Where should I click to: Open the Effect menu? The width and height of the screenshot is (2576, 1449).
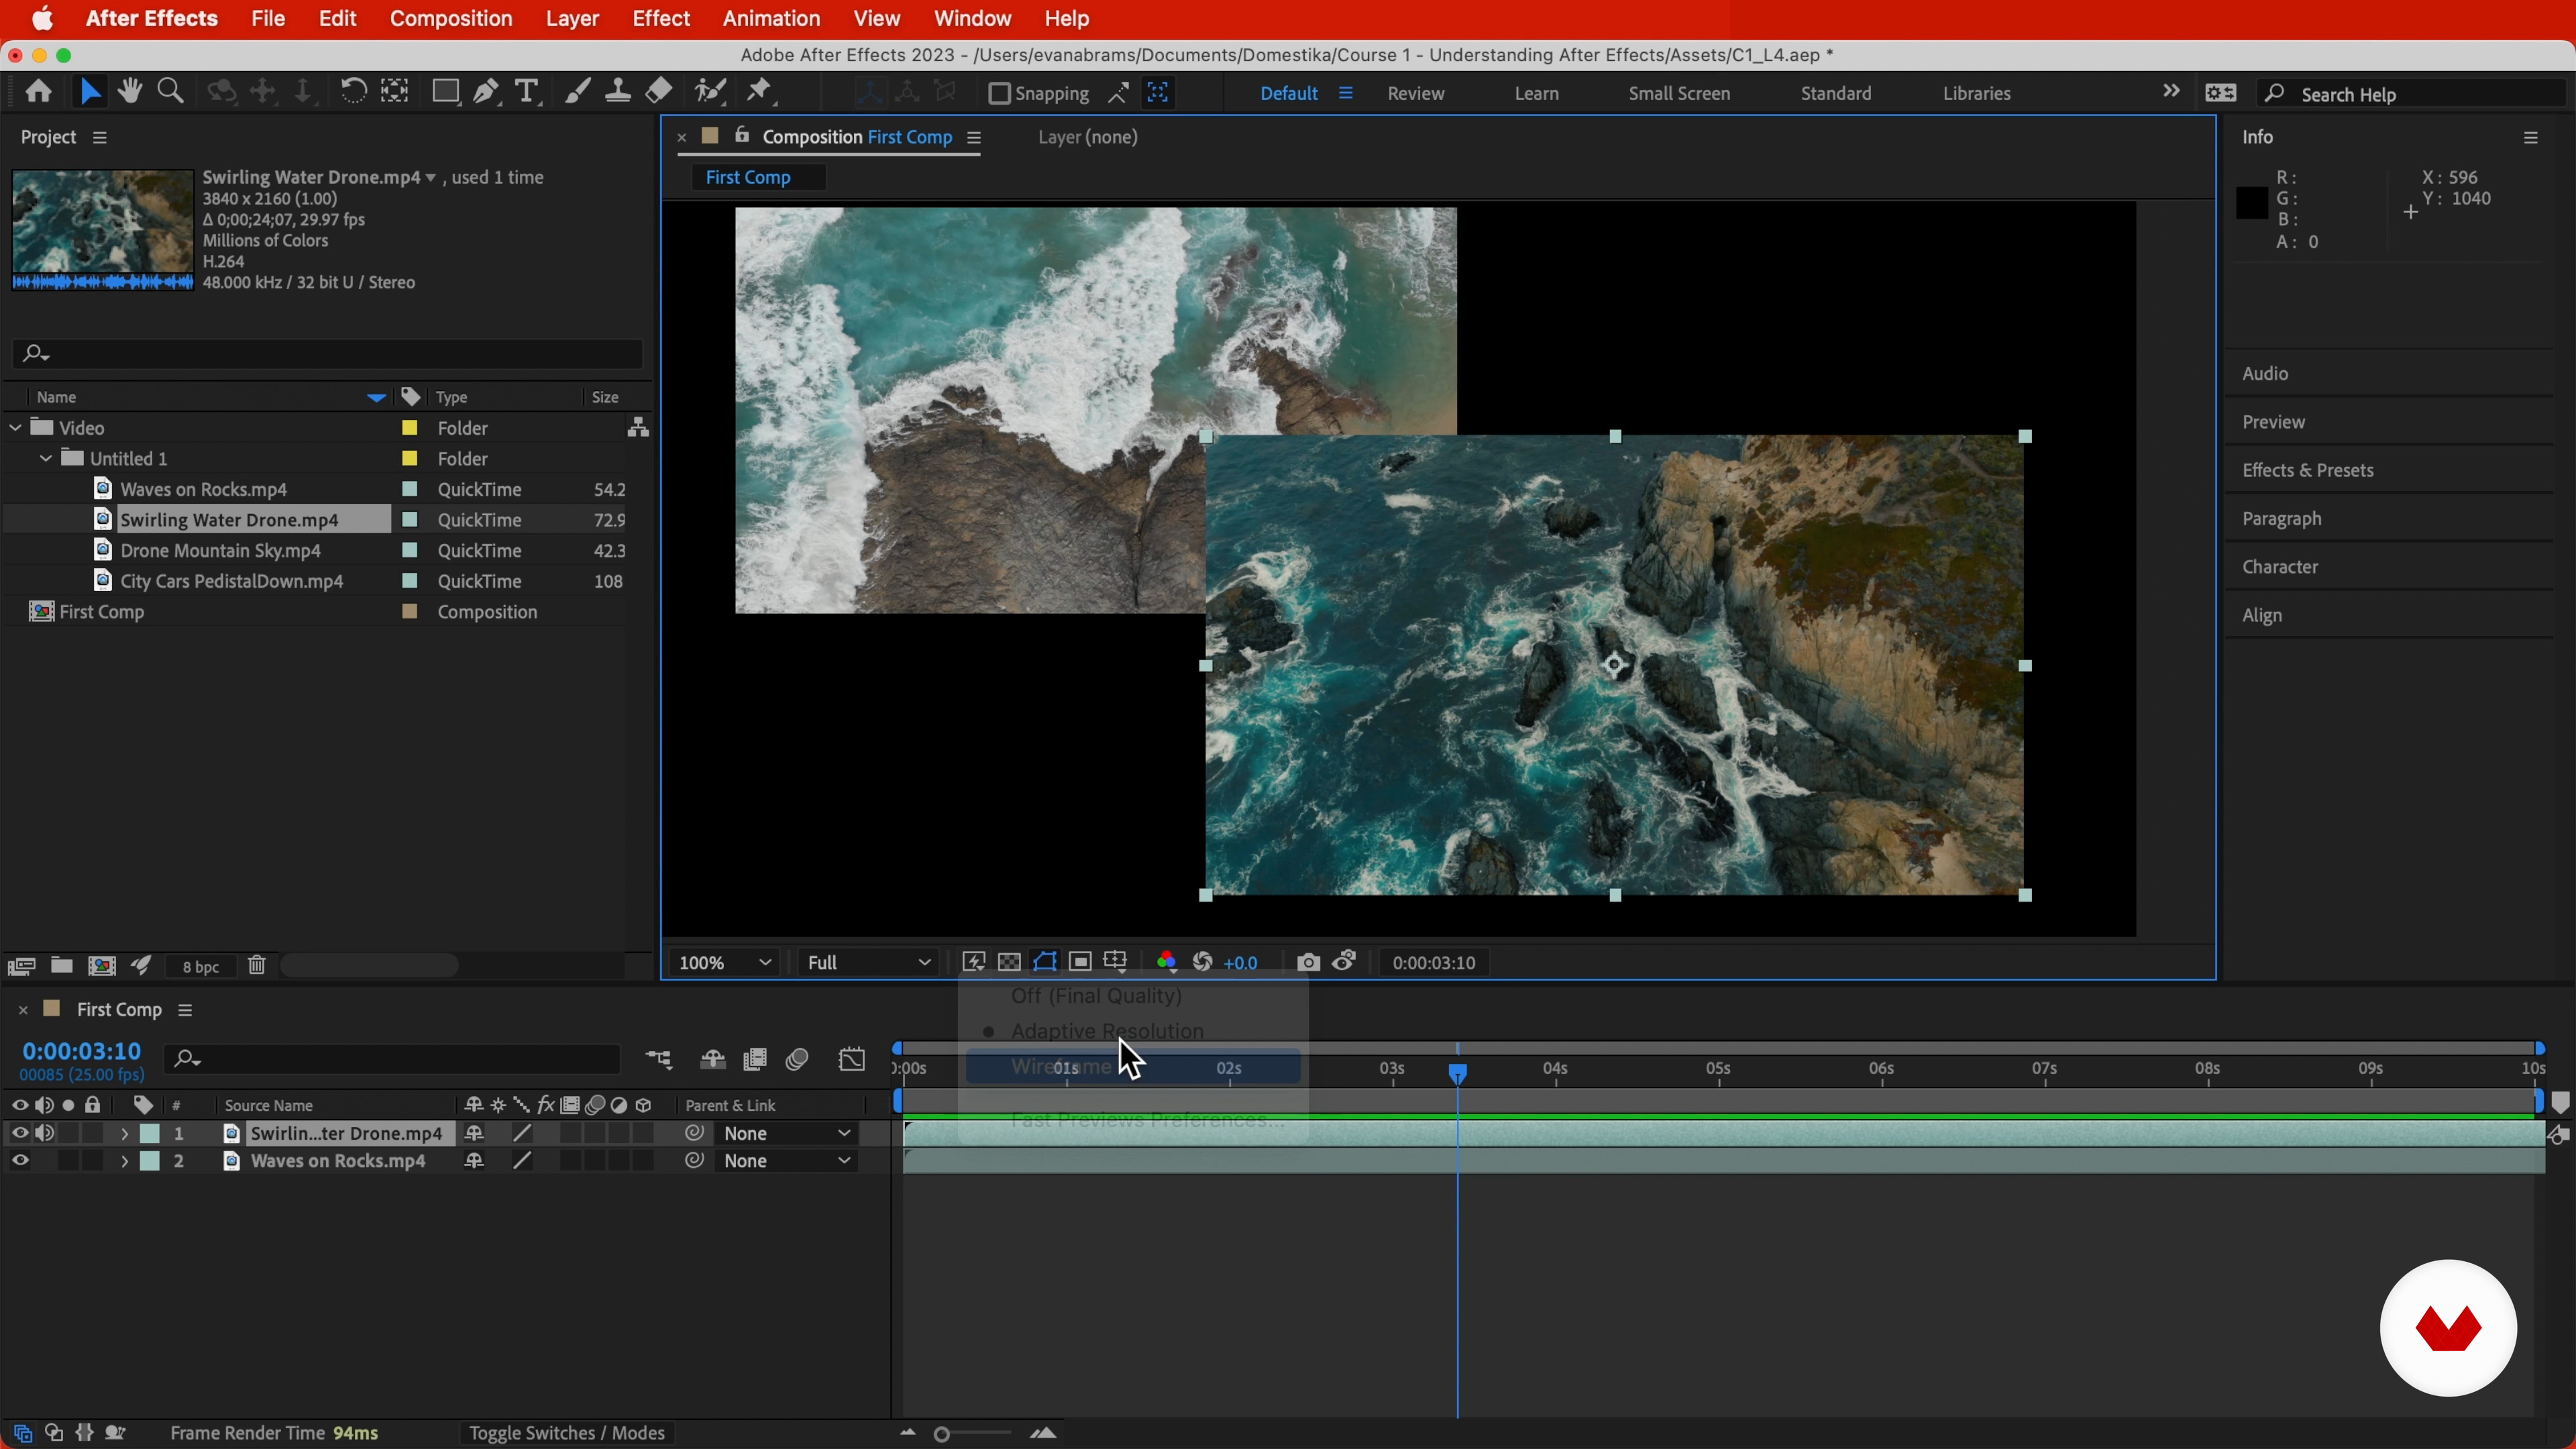pyautogui.click(x=661, y=18)
